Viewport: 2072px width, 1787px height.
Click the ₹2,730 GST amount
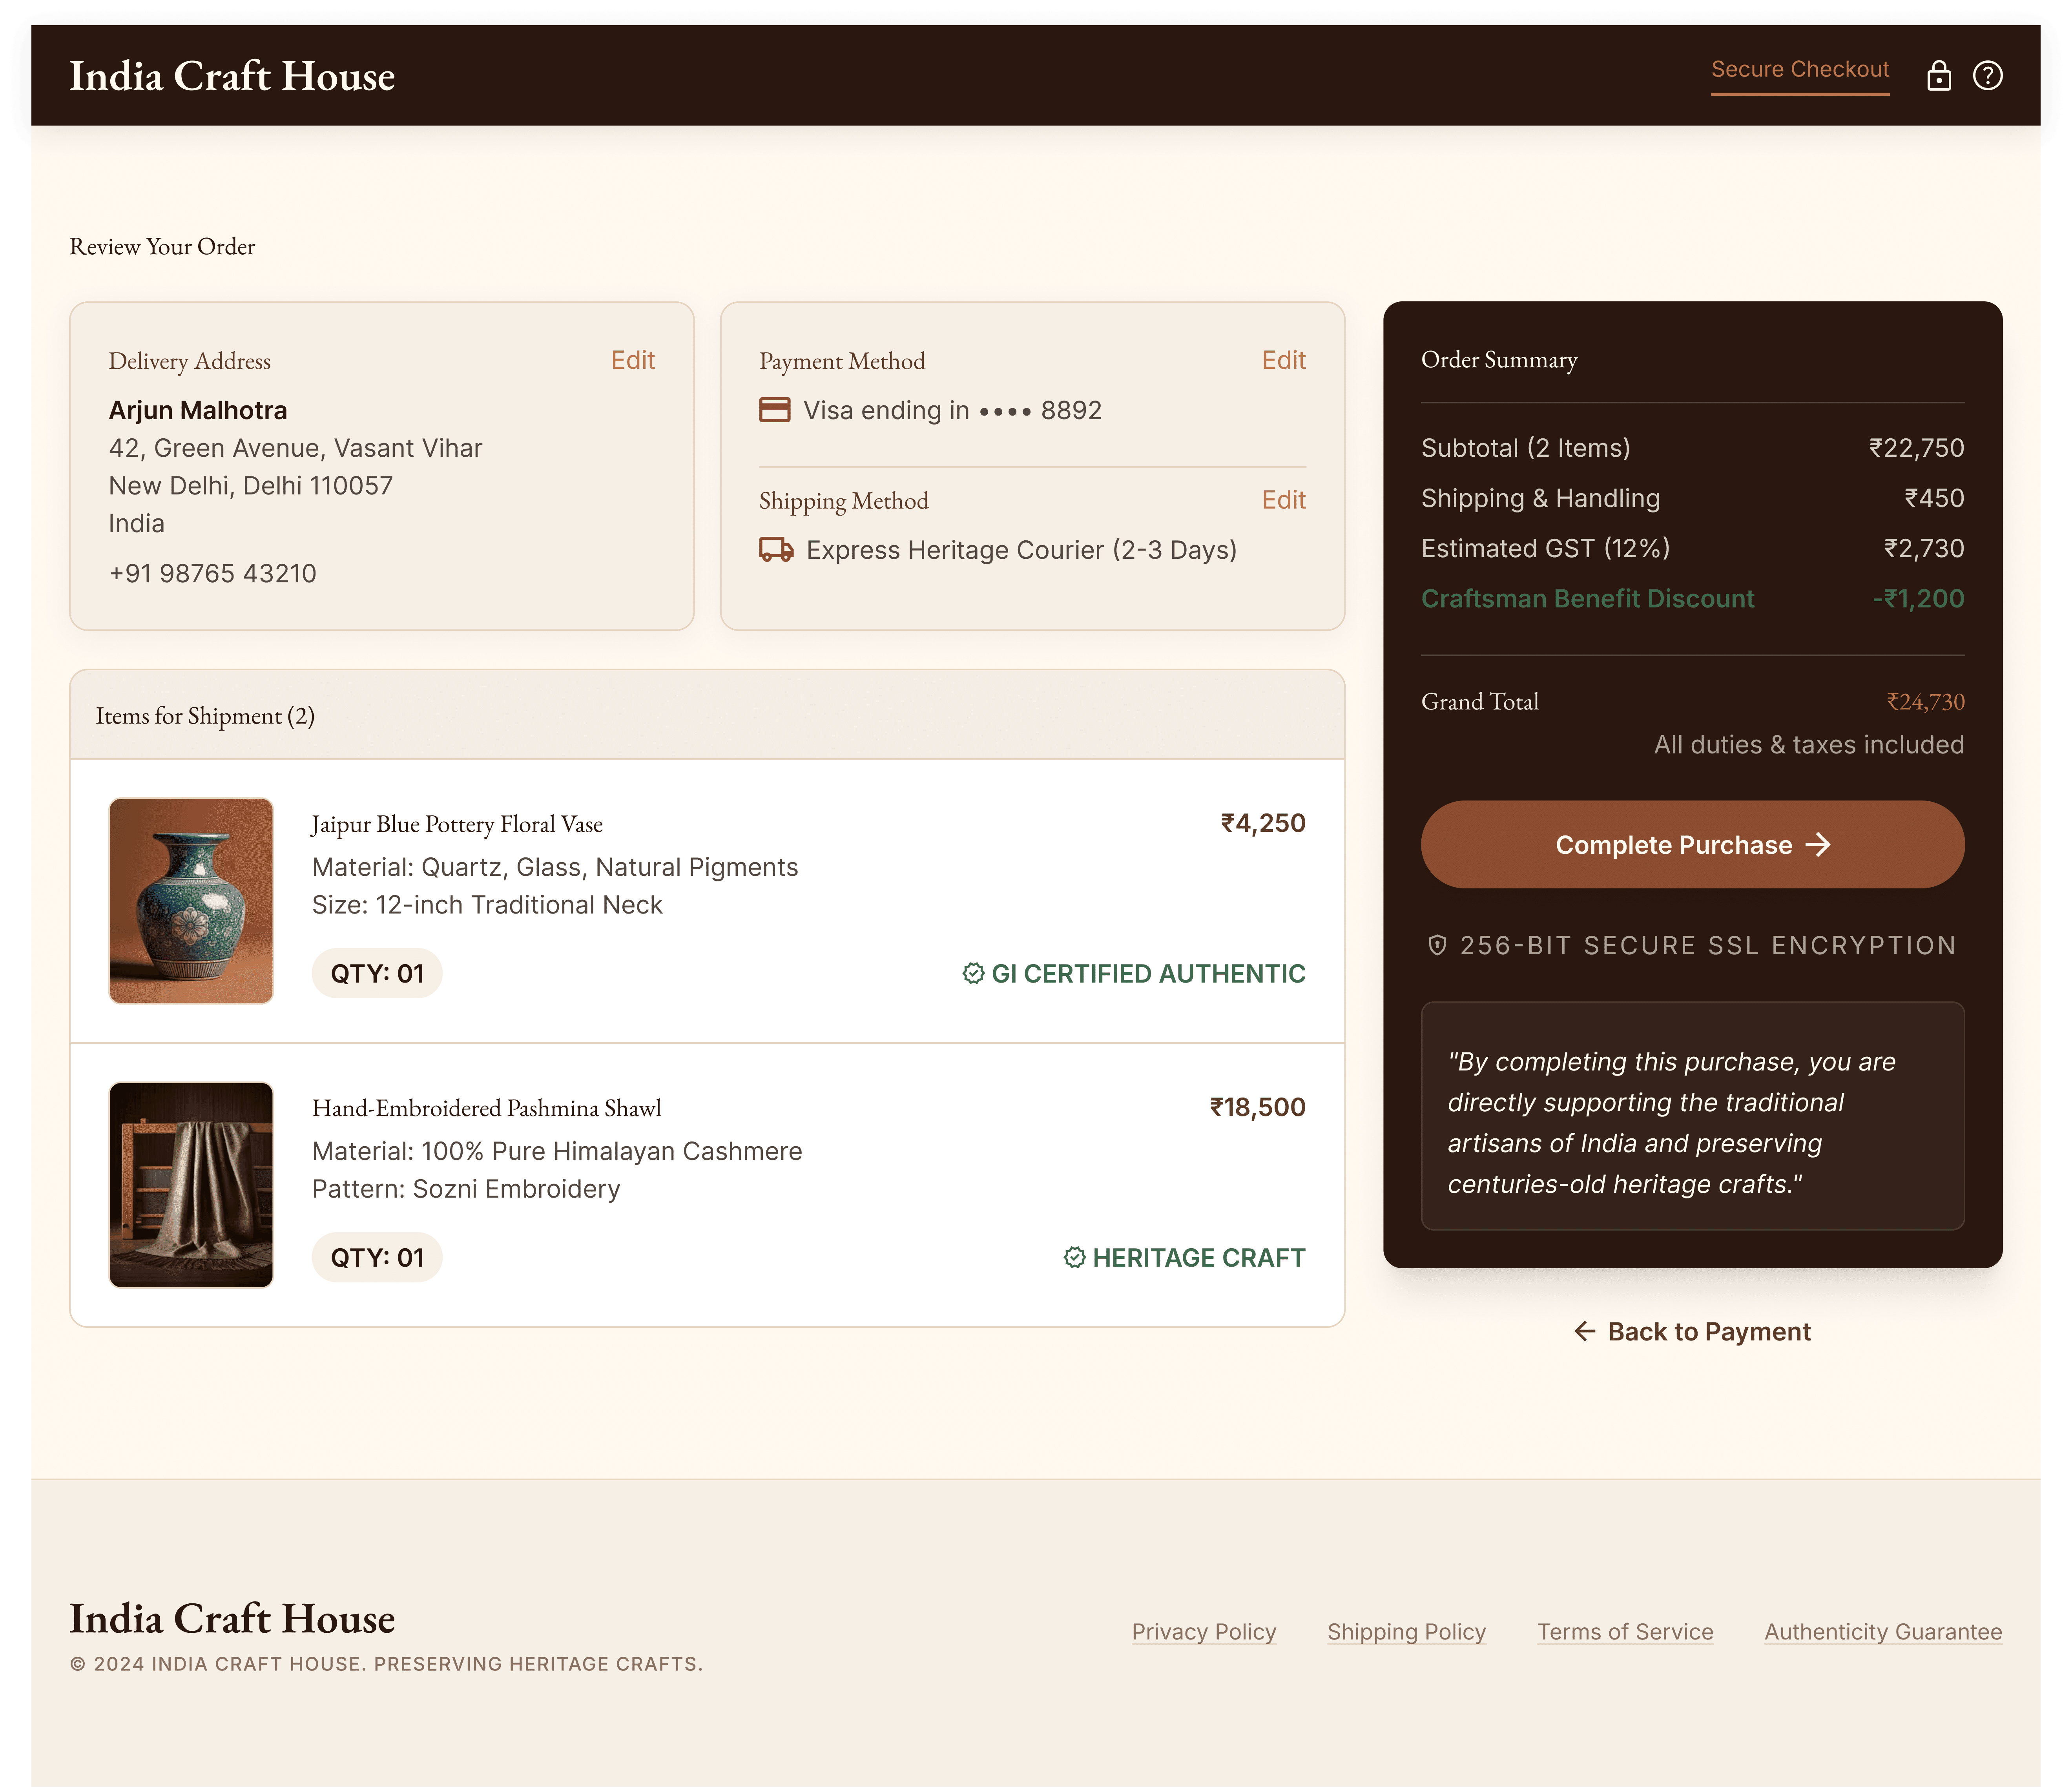(1924, 548)
